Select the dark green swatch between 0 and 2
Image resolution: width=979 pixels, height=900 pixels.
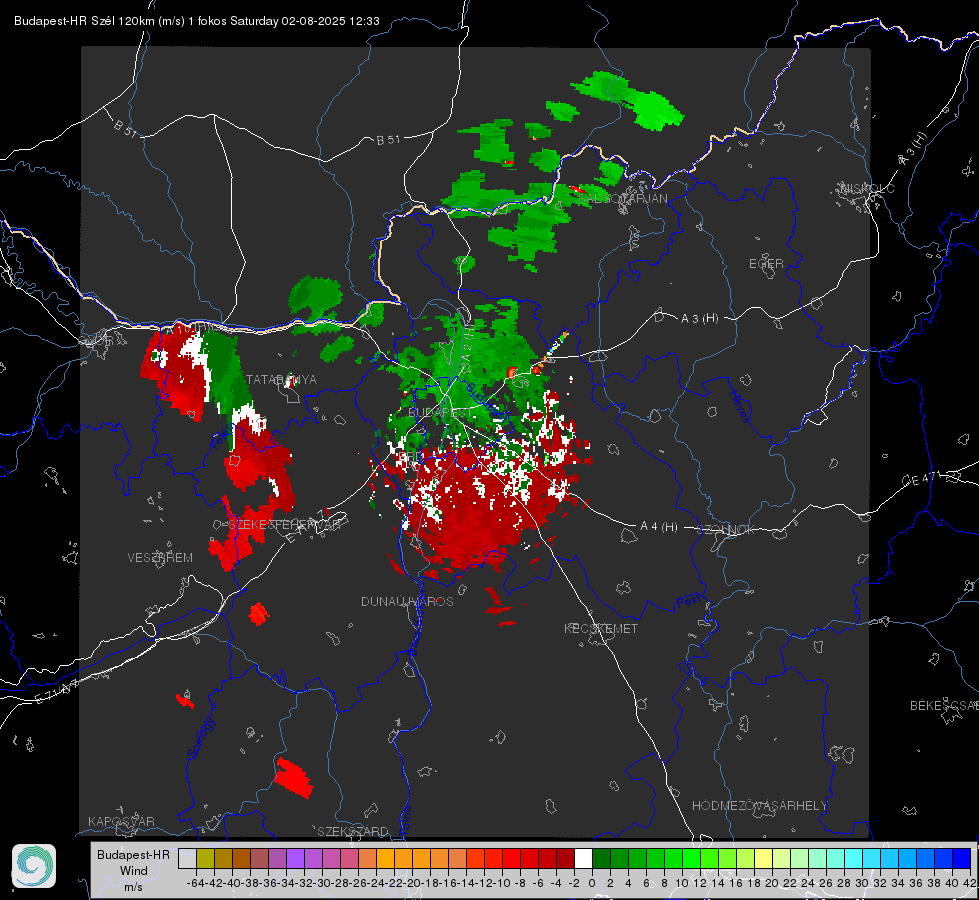click(601, 859)
